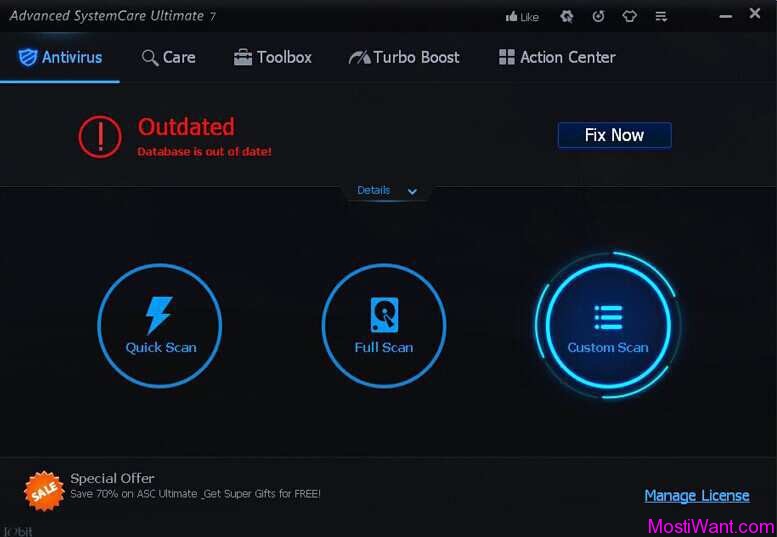777x537 pixels.
Task: Click the red Outdated warning icon
Action: click(x=100, y=137)
